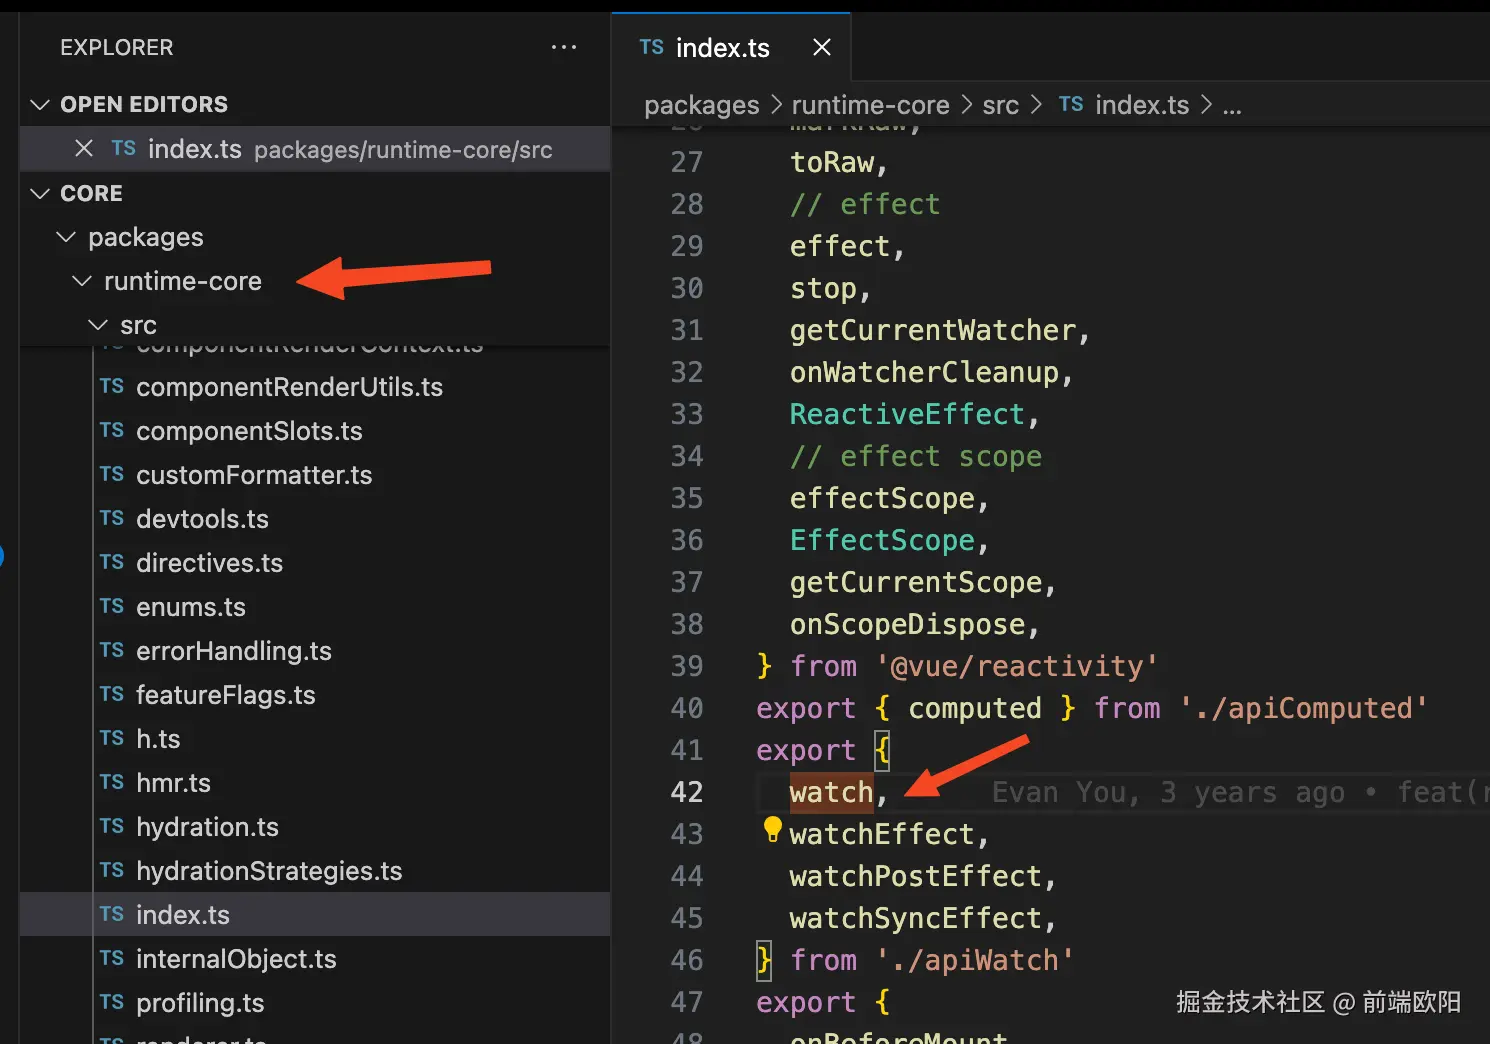Click line number 42 in the gutter
Image resolution: width=1490 pixels, height=1044 pixels.
coord(687,792)
